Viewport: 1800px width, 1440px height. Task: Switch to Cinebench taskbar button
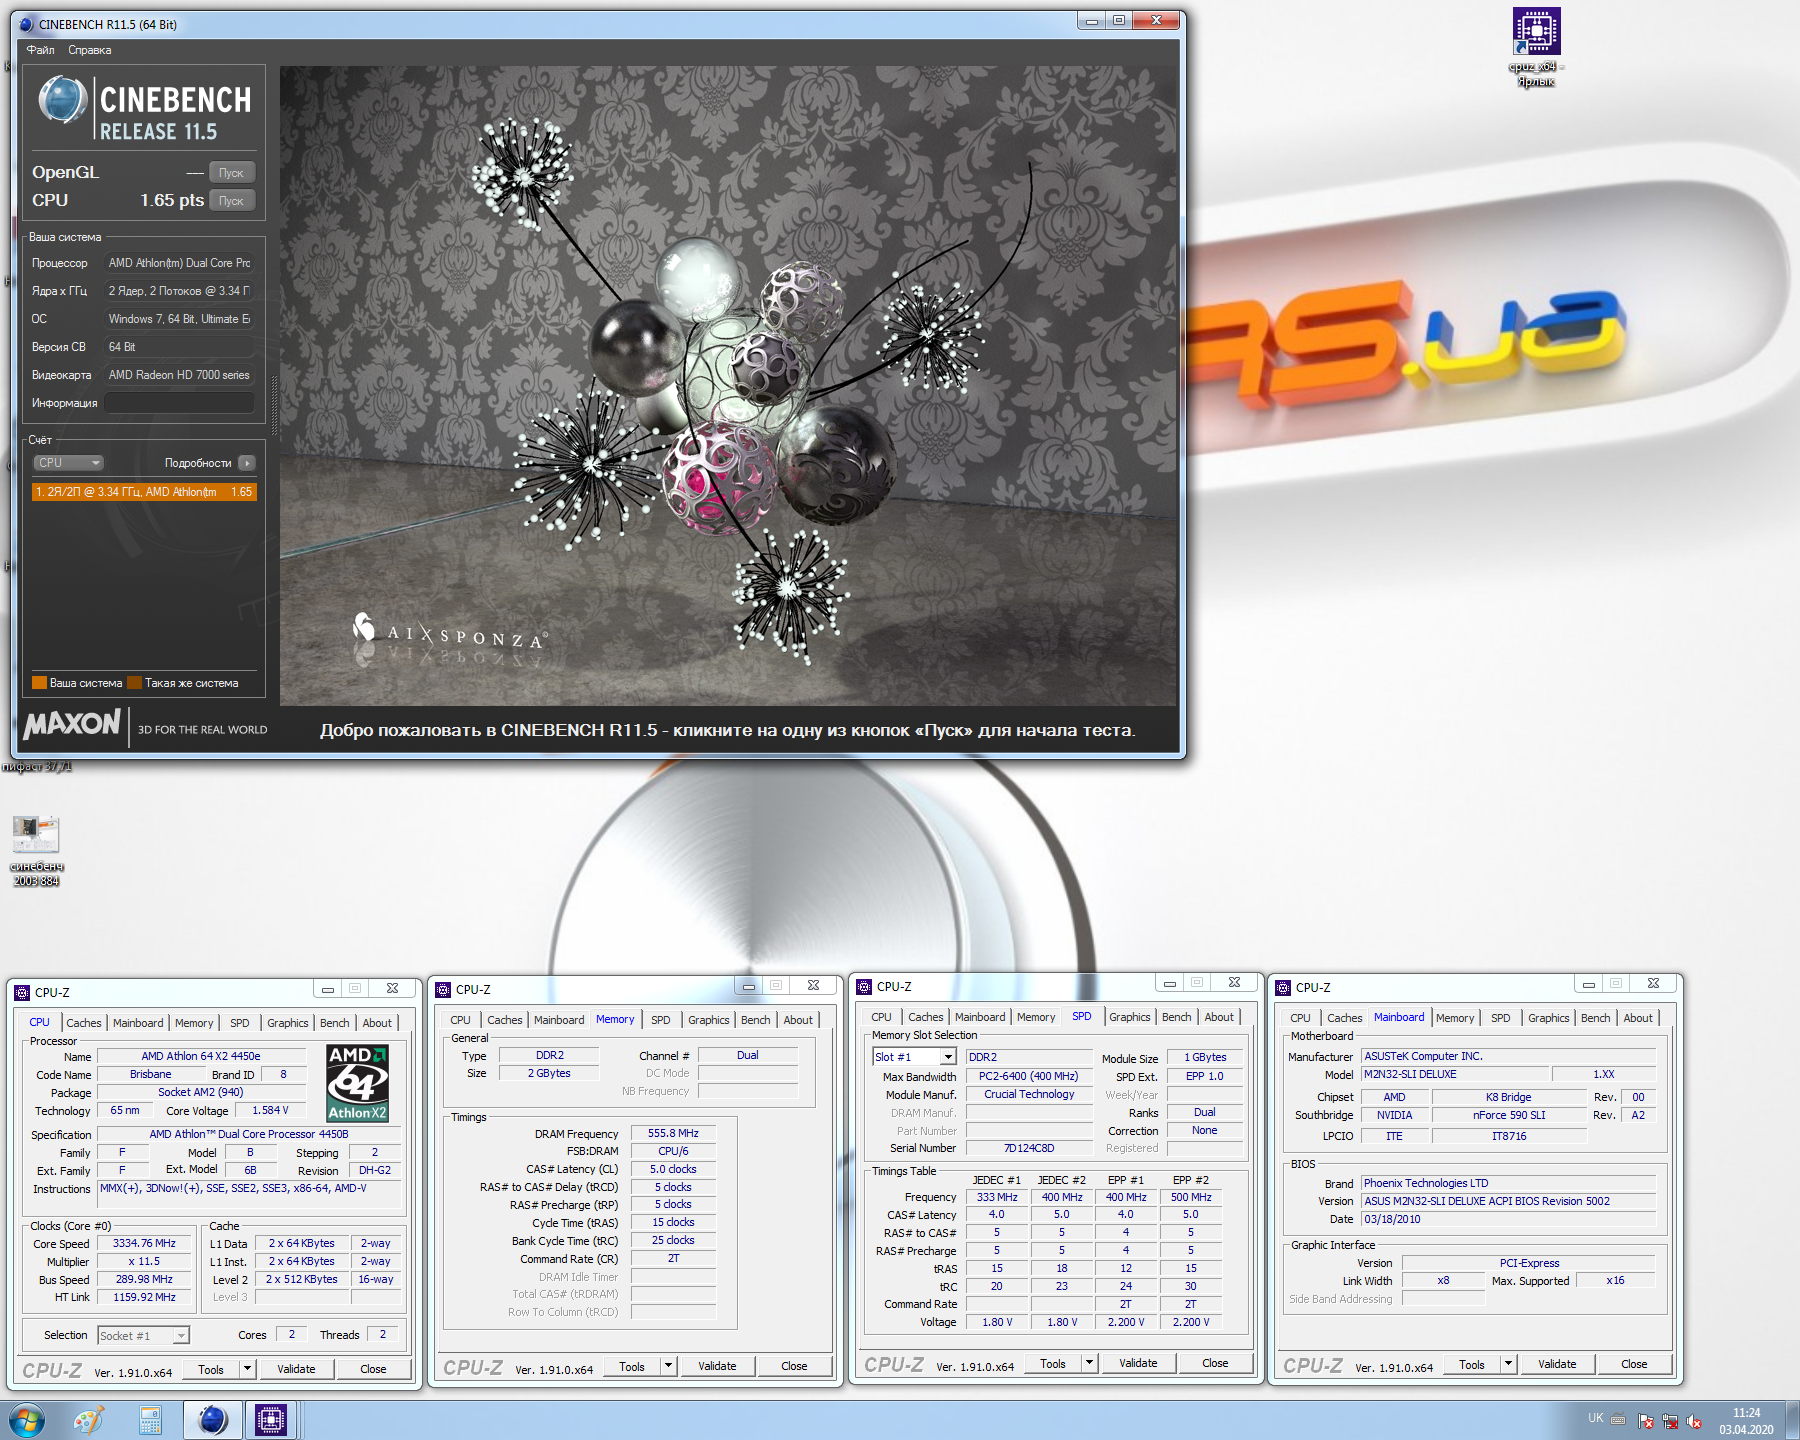click(212, 1420)
